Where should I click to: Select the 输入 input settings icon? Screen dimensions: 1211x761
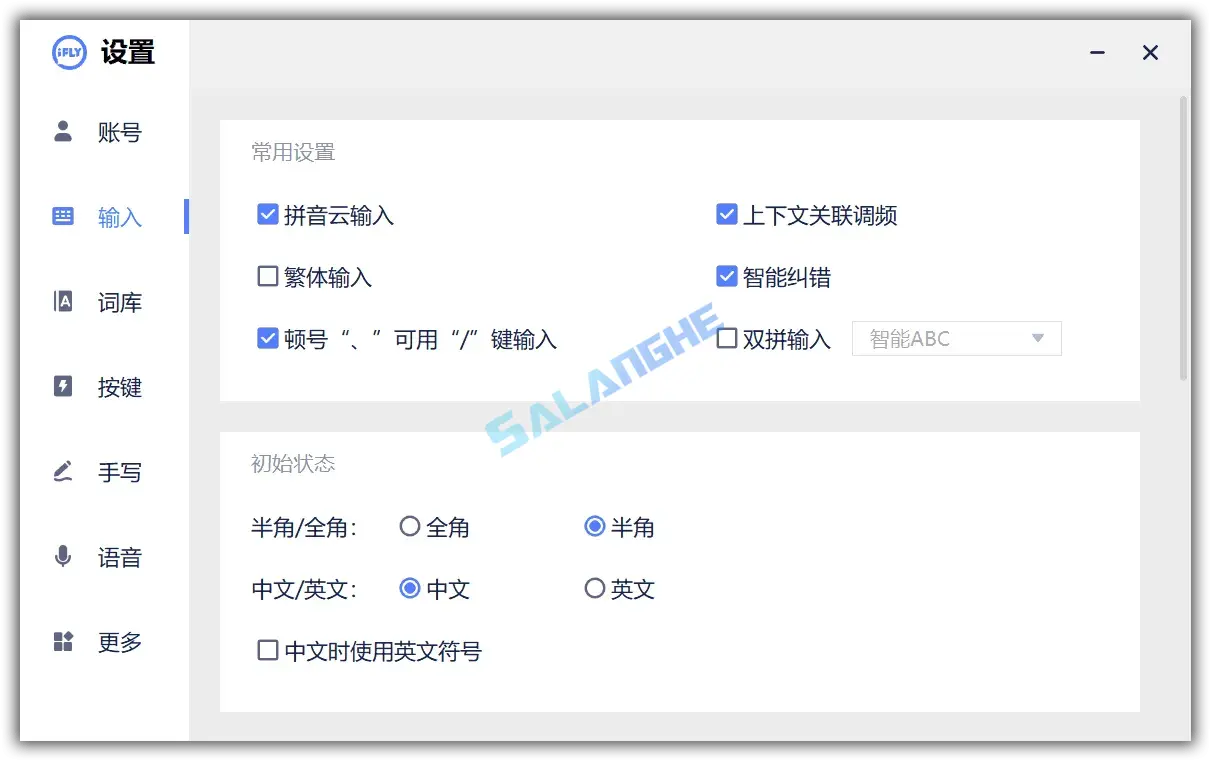click(x=62, y=216)
